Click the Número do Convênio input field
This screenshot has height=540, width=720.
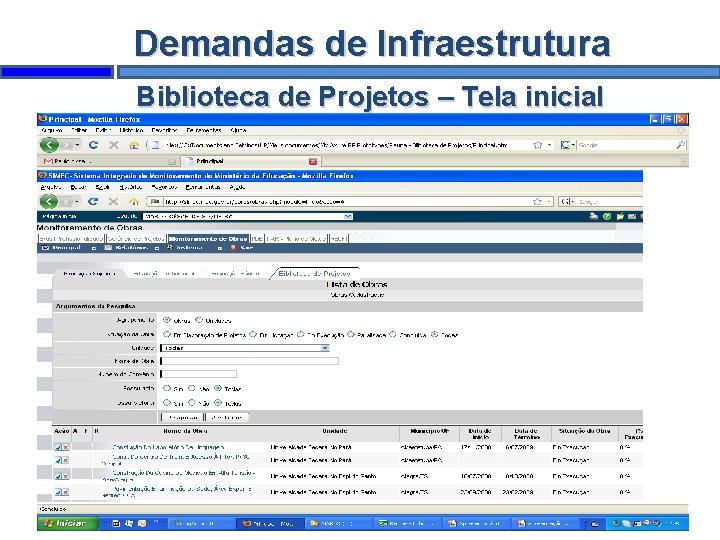pos(199,374)
